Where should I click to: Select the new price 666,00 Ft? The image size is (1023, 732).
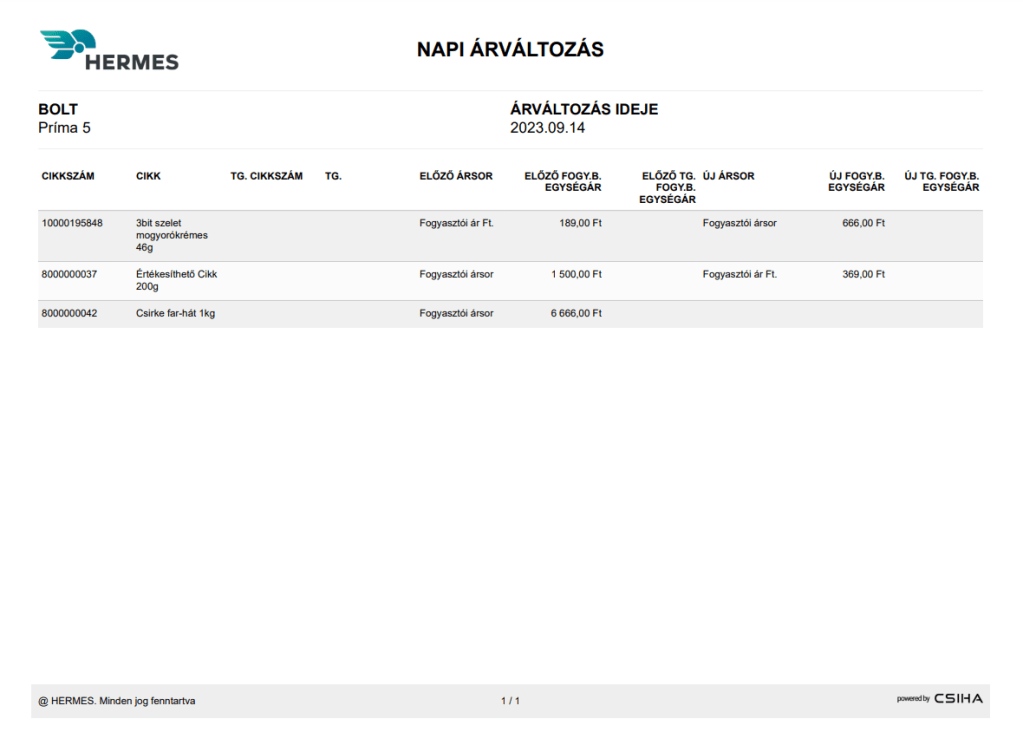click(863, 223)
